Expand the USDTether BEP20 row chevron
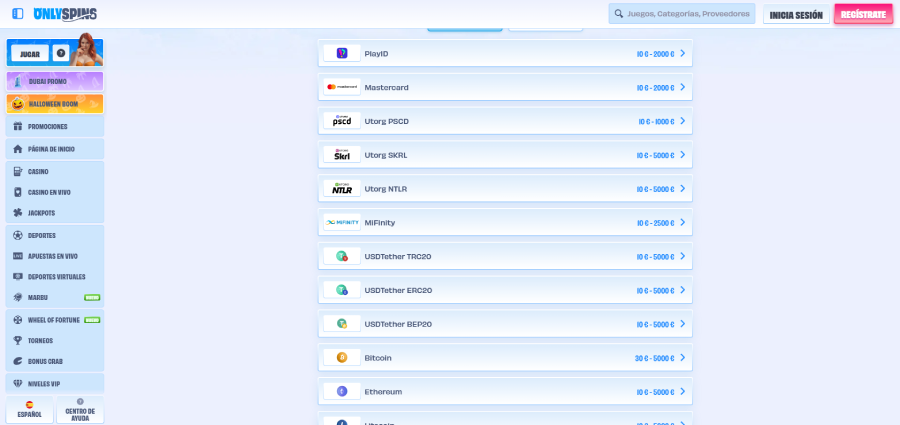Screen dimensions: 900x425 tap(682, 324)
